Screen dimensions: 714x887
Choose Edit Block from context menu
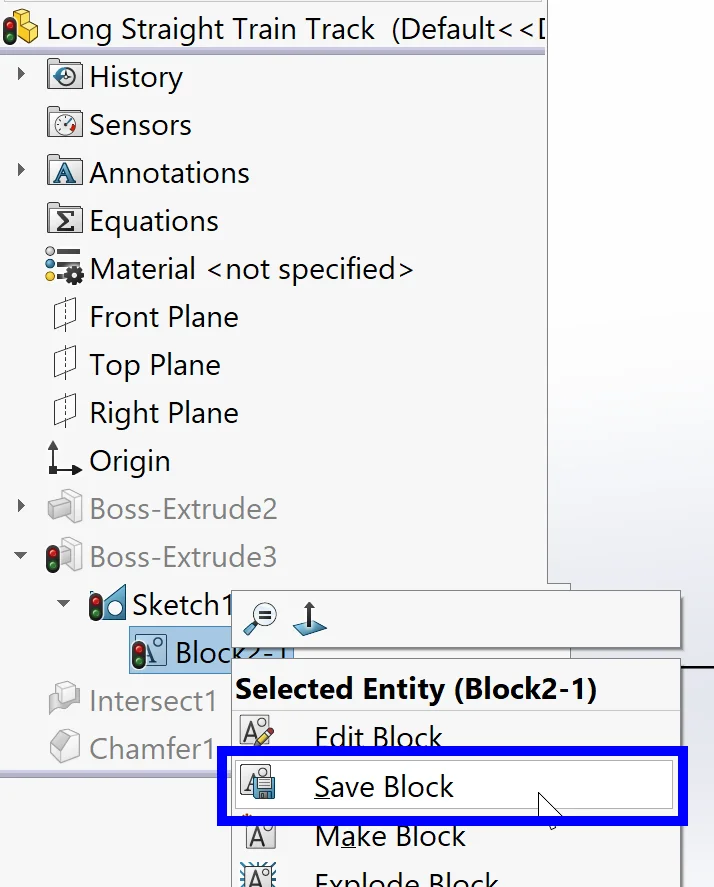tap(378, 738)
